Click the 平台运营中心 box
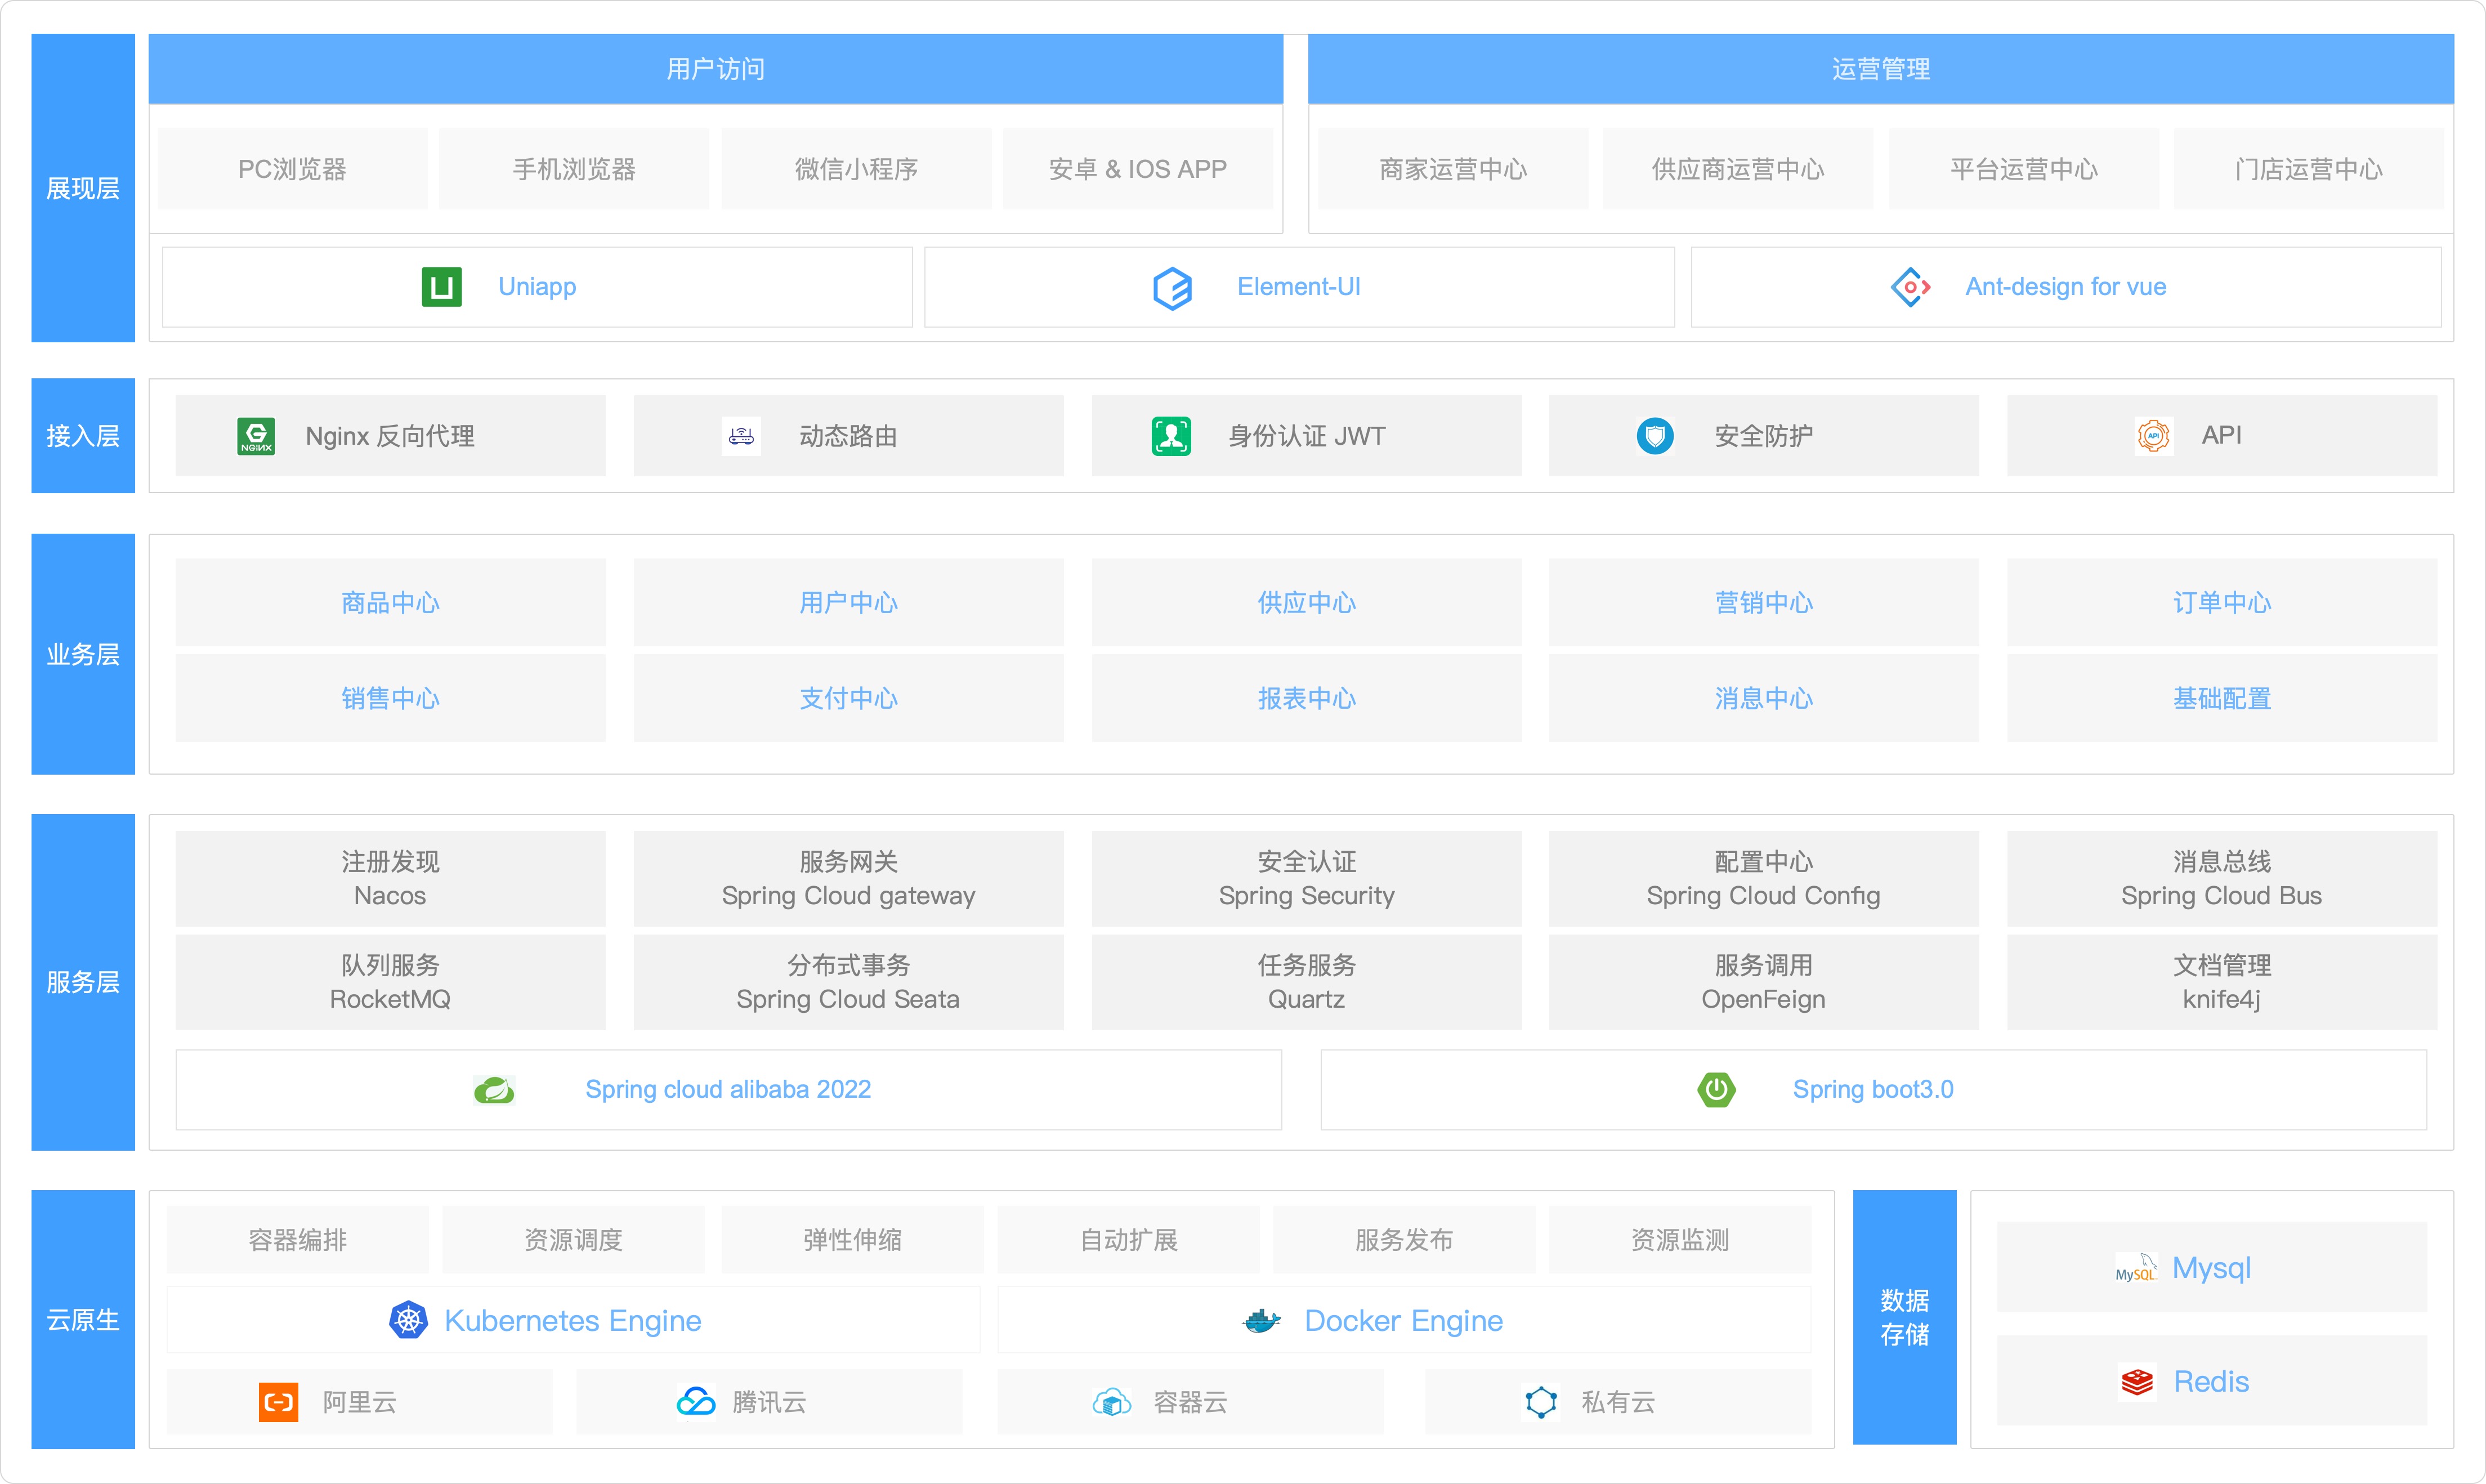This screenshot has width=2486, height=1484. tap(2024, 169)
